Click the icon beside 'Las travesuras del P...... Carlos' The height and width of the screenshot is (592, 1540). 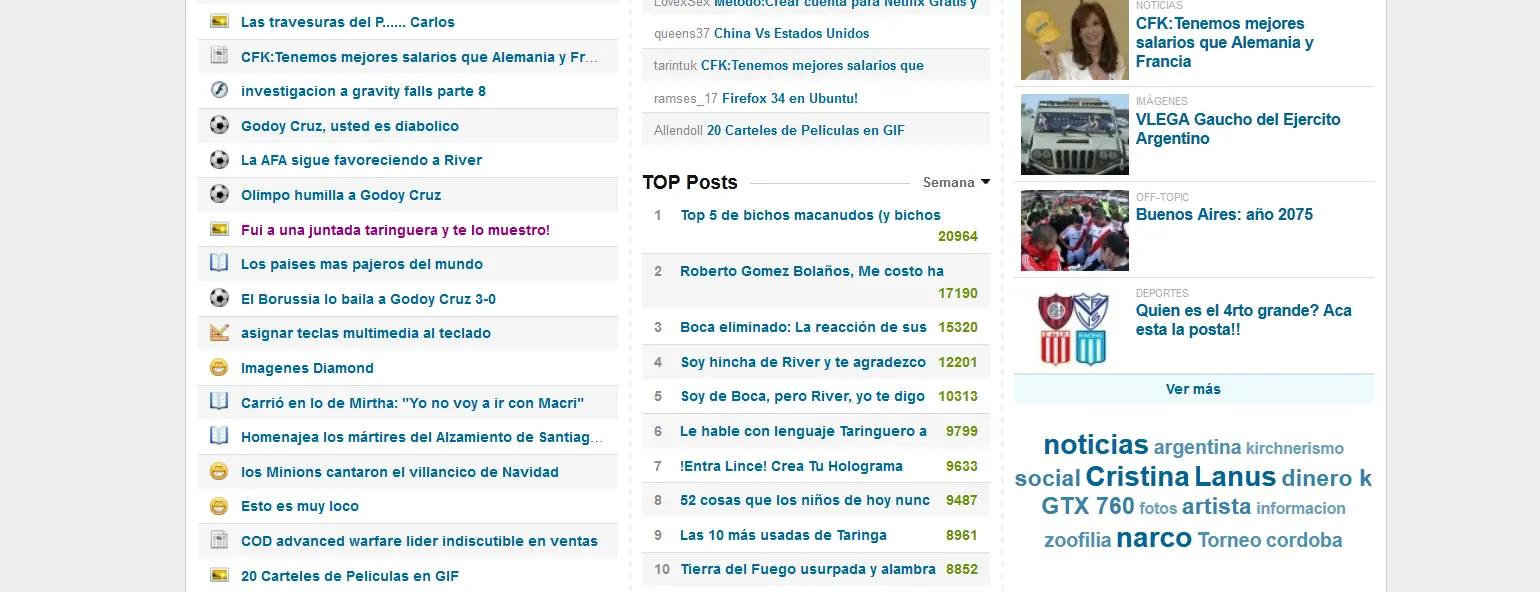219,21
